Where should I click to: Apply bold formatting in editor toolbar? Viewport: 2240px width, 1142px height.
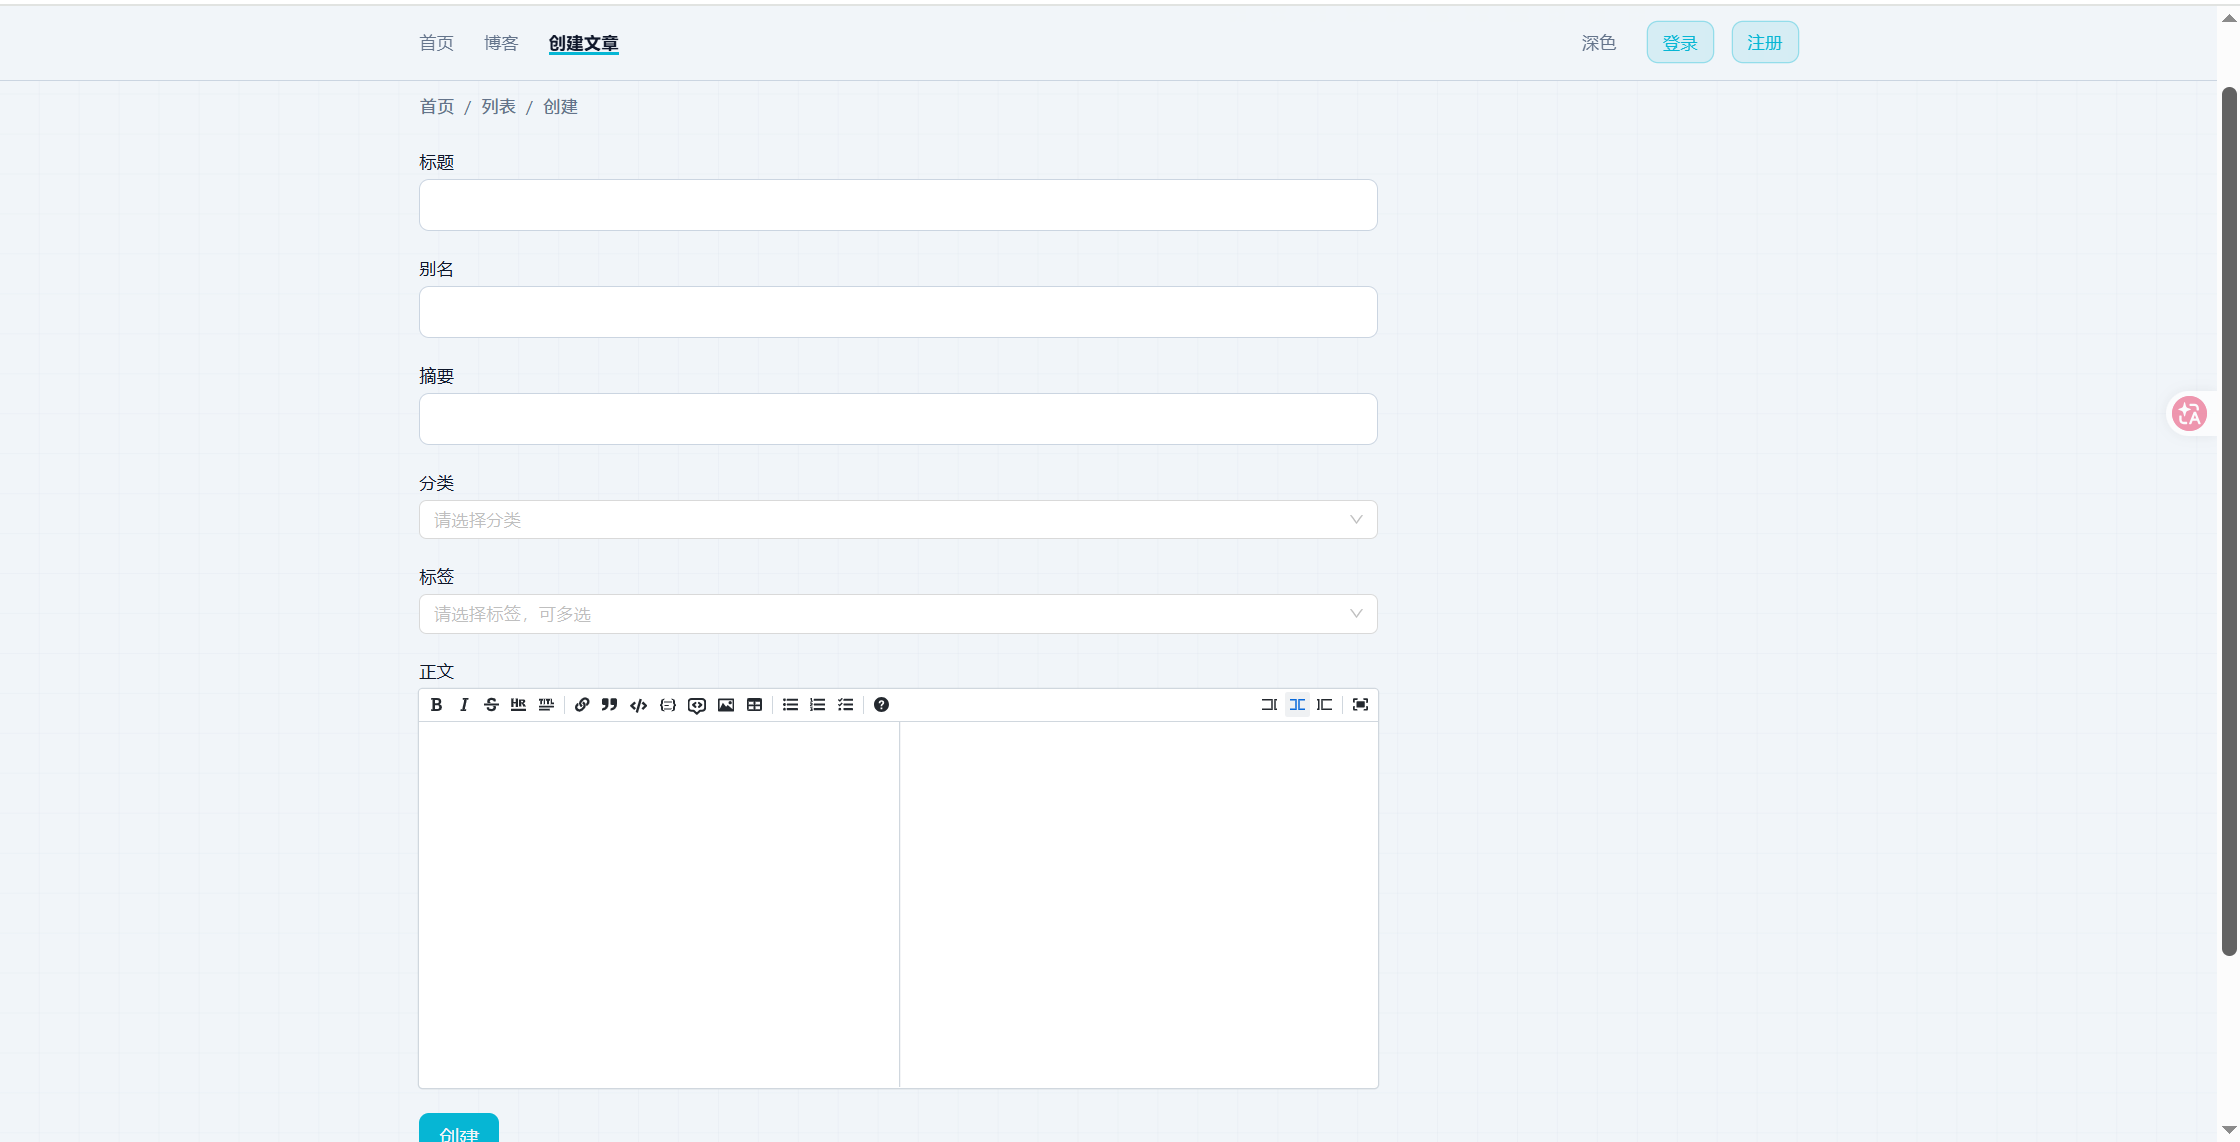pos(436,705)
